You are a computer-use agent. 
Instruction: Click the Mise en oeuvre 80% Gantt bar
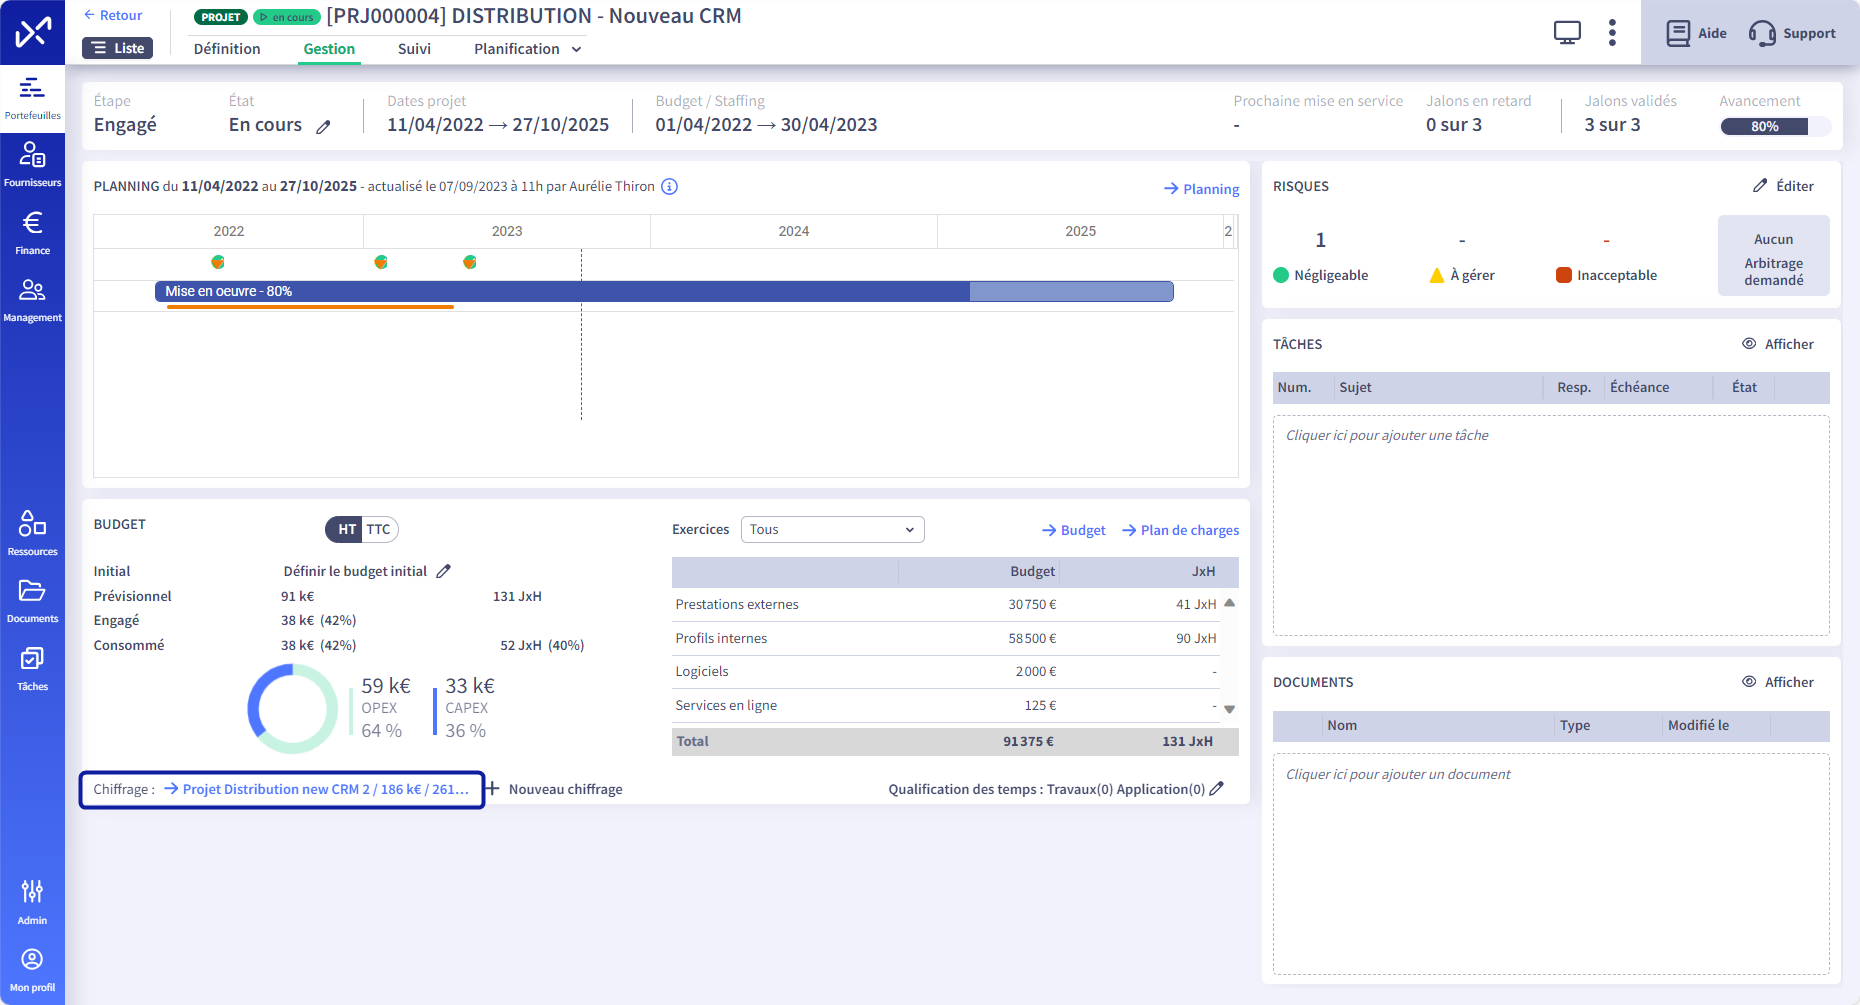(x=663, y=291)
